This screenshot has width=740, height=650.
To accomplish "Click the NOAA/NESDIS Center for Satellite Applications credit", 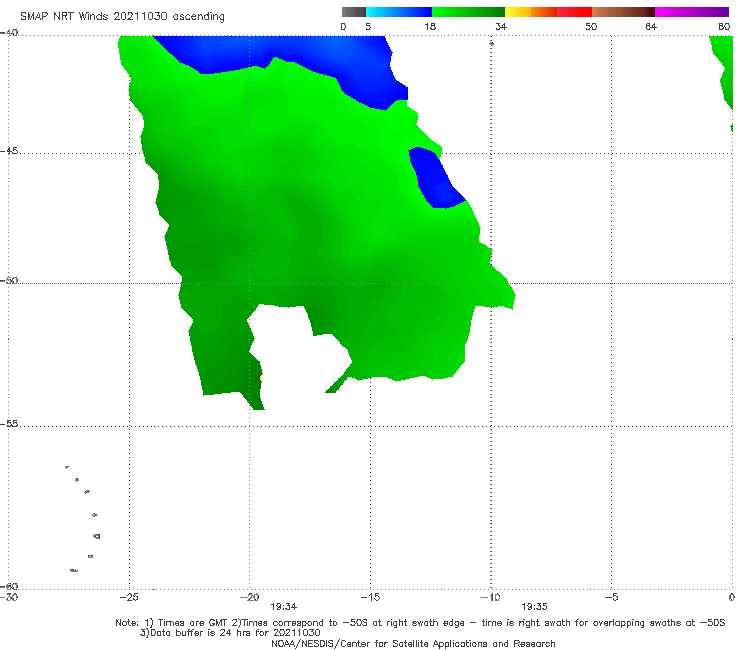I will click(x=413, y=644).
